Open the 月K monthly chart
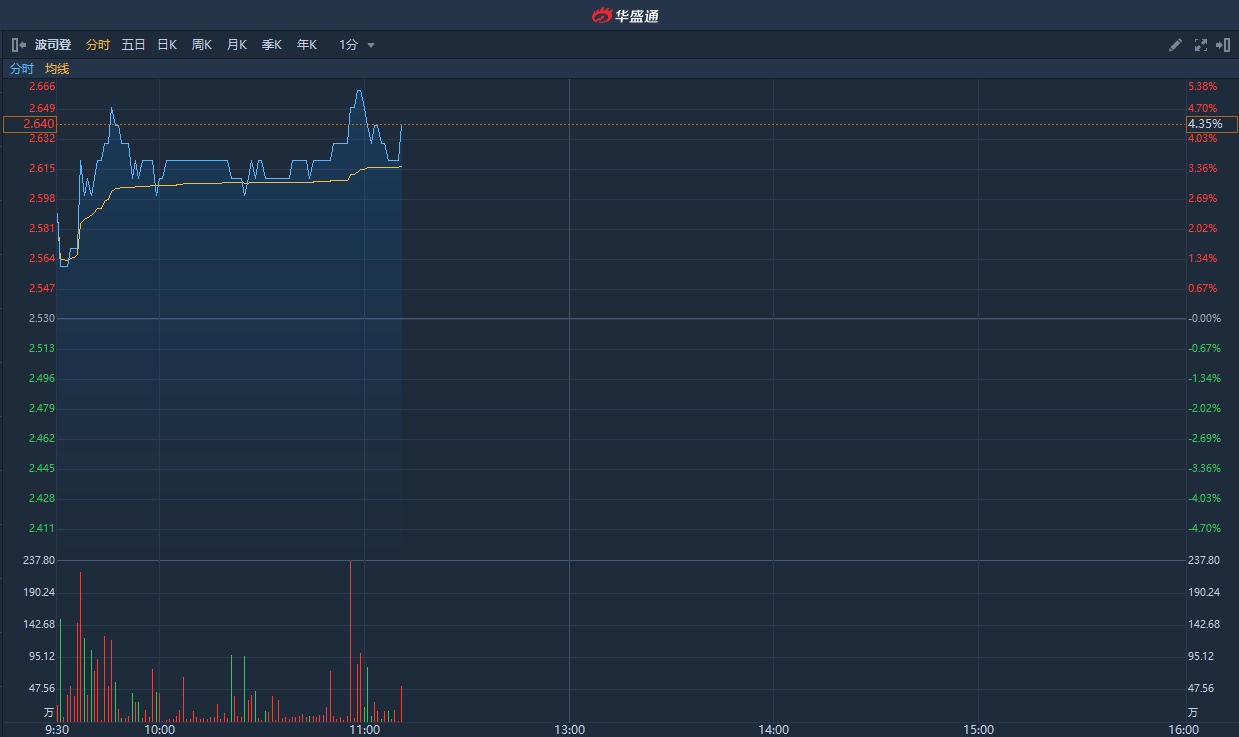Viewport: 1239px width, 737px height. (x=236, y=45)
